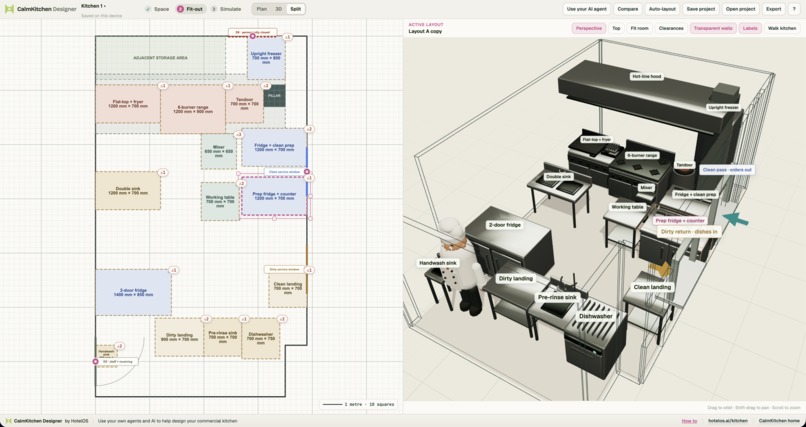Go to the Simulate step

coord(226,9)
